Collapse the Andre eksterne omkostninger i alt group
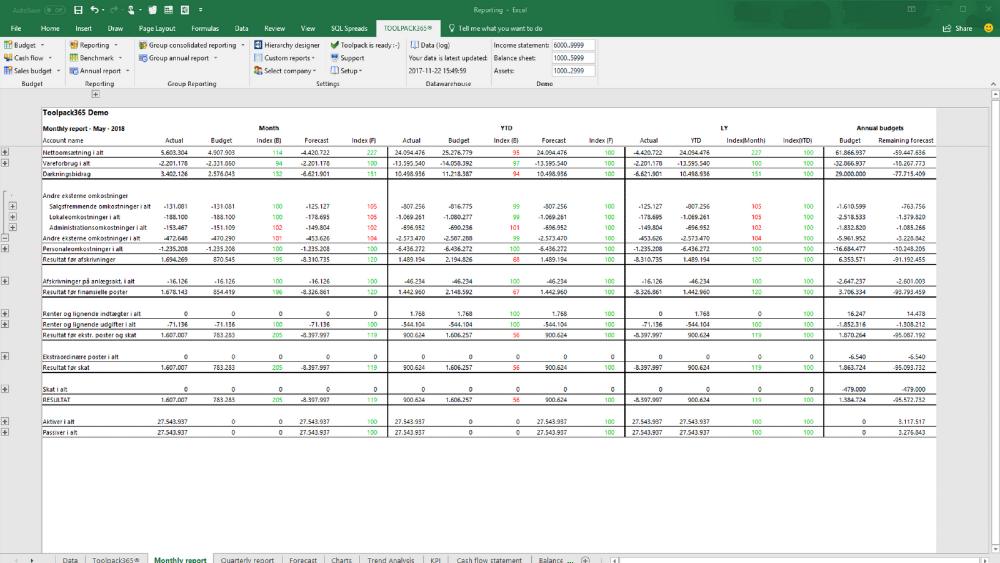This screenshot has width=1000, height=563. 6,238
